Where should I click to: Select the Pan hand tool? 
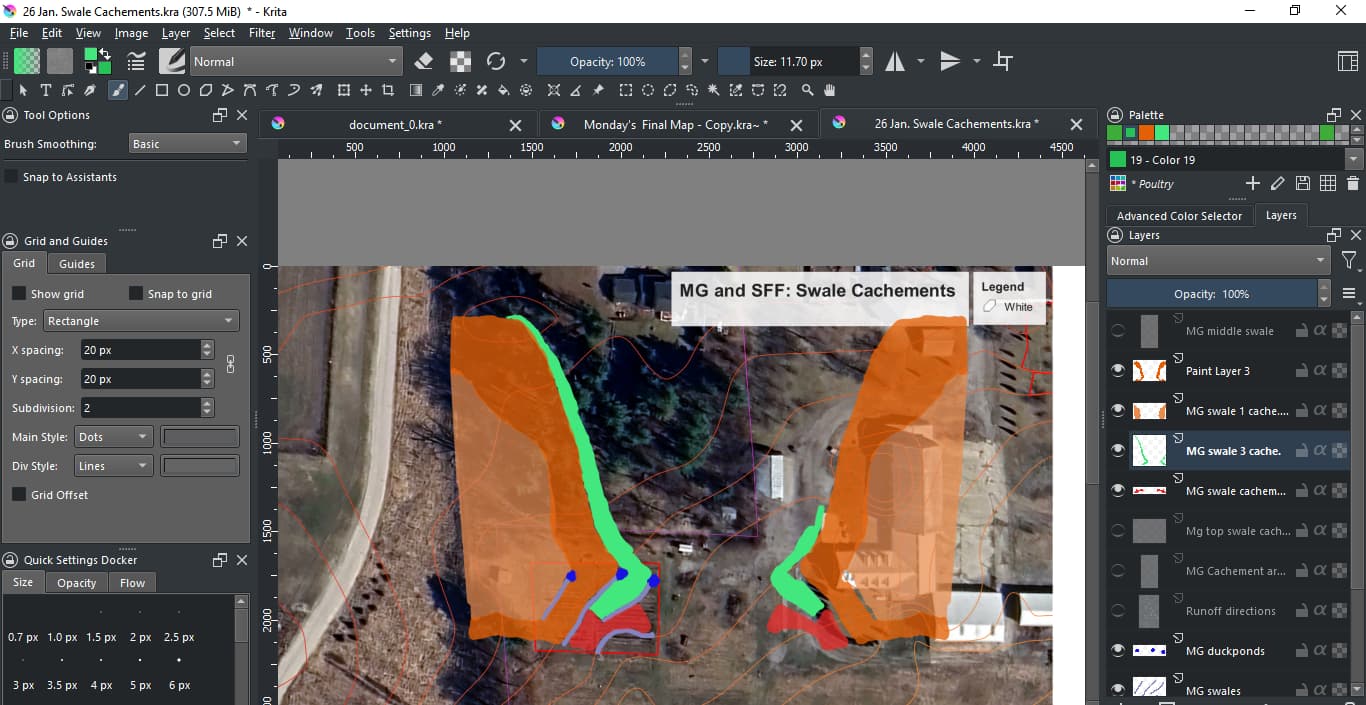(x=829, y=90)
